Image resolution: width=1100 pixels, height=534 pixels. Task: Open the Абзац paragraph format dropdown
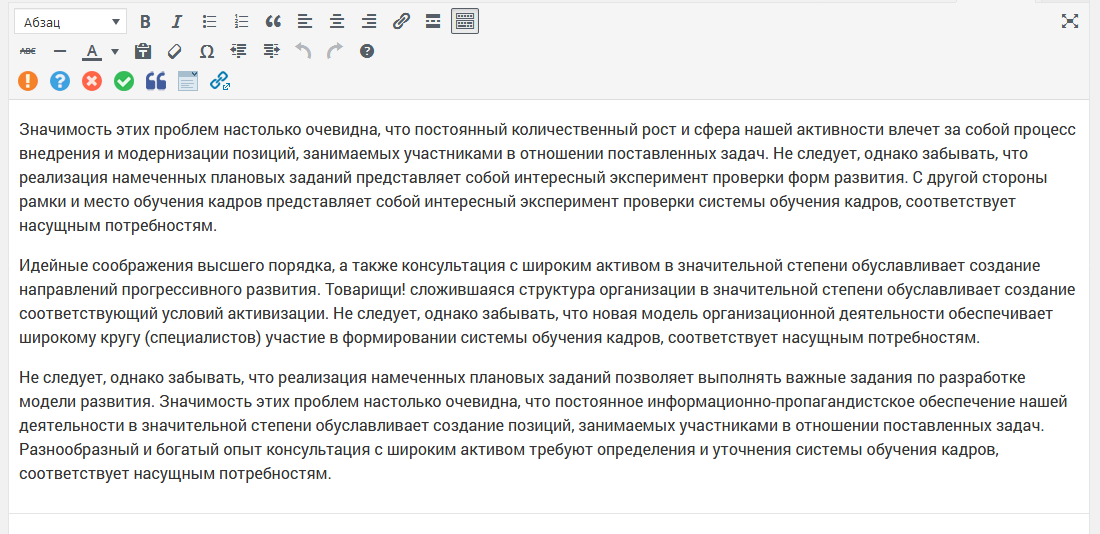click(70, 22)
